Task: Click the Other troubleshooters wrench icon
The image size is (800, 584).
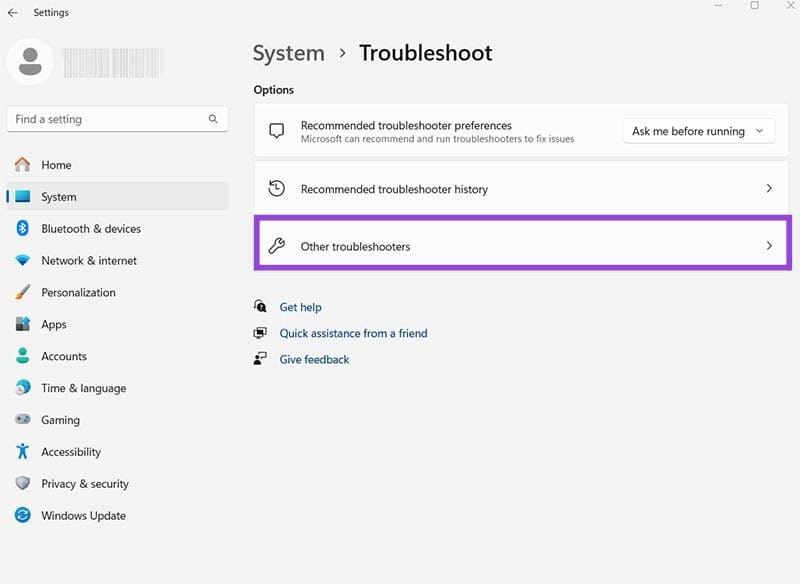Action: 277,246
